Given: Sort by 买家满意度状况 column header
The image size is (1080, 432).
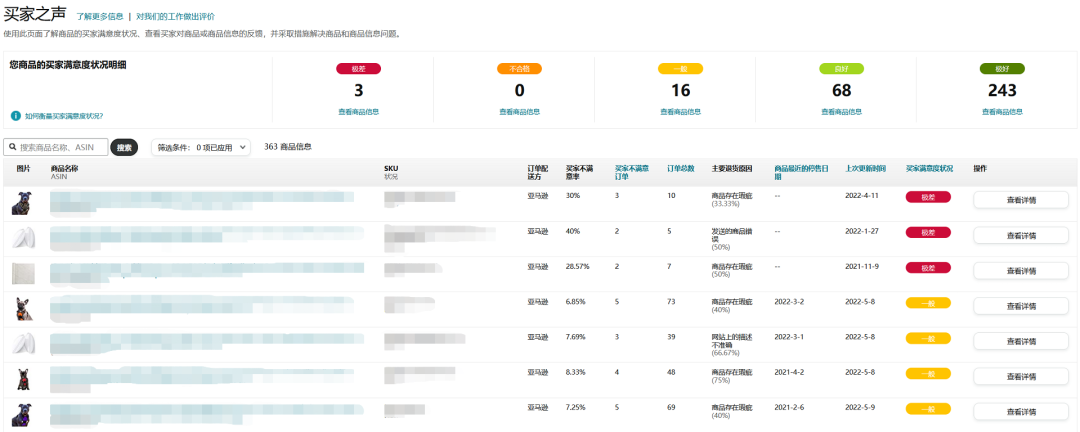Looking at the screenshot, I should click(931, 168).
